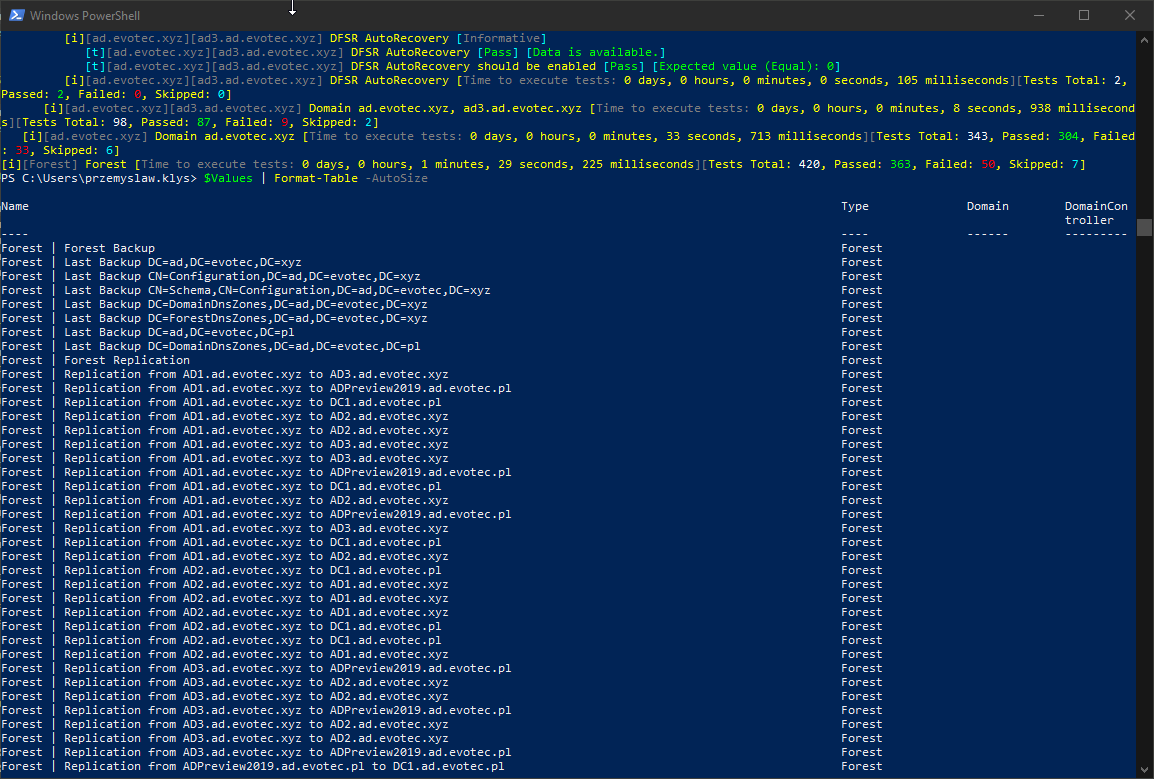The height and width of the screenshot is (779, 1154).
Task: Click the Type column header
Action: pyautogui.click(x=855, y=206)
